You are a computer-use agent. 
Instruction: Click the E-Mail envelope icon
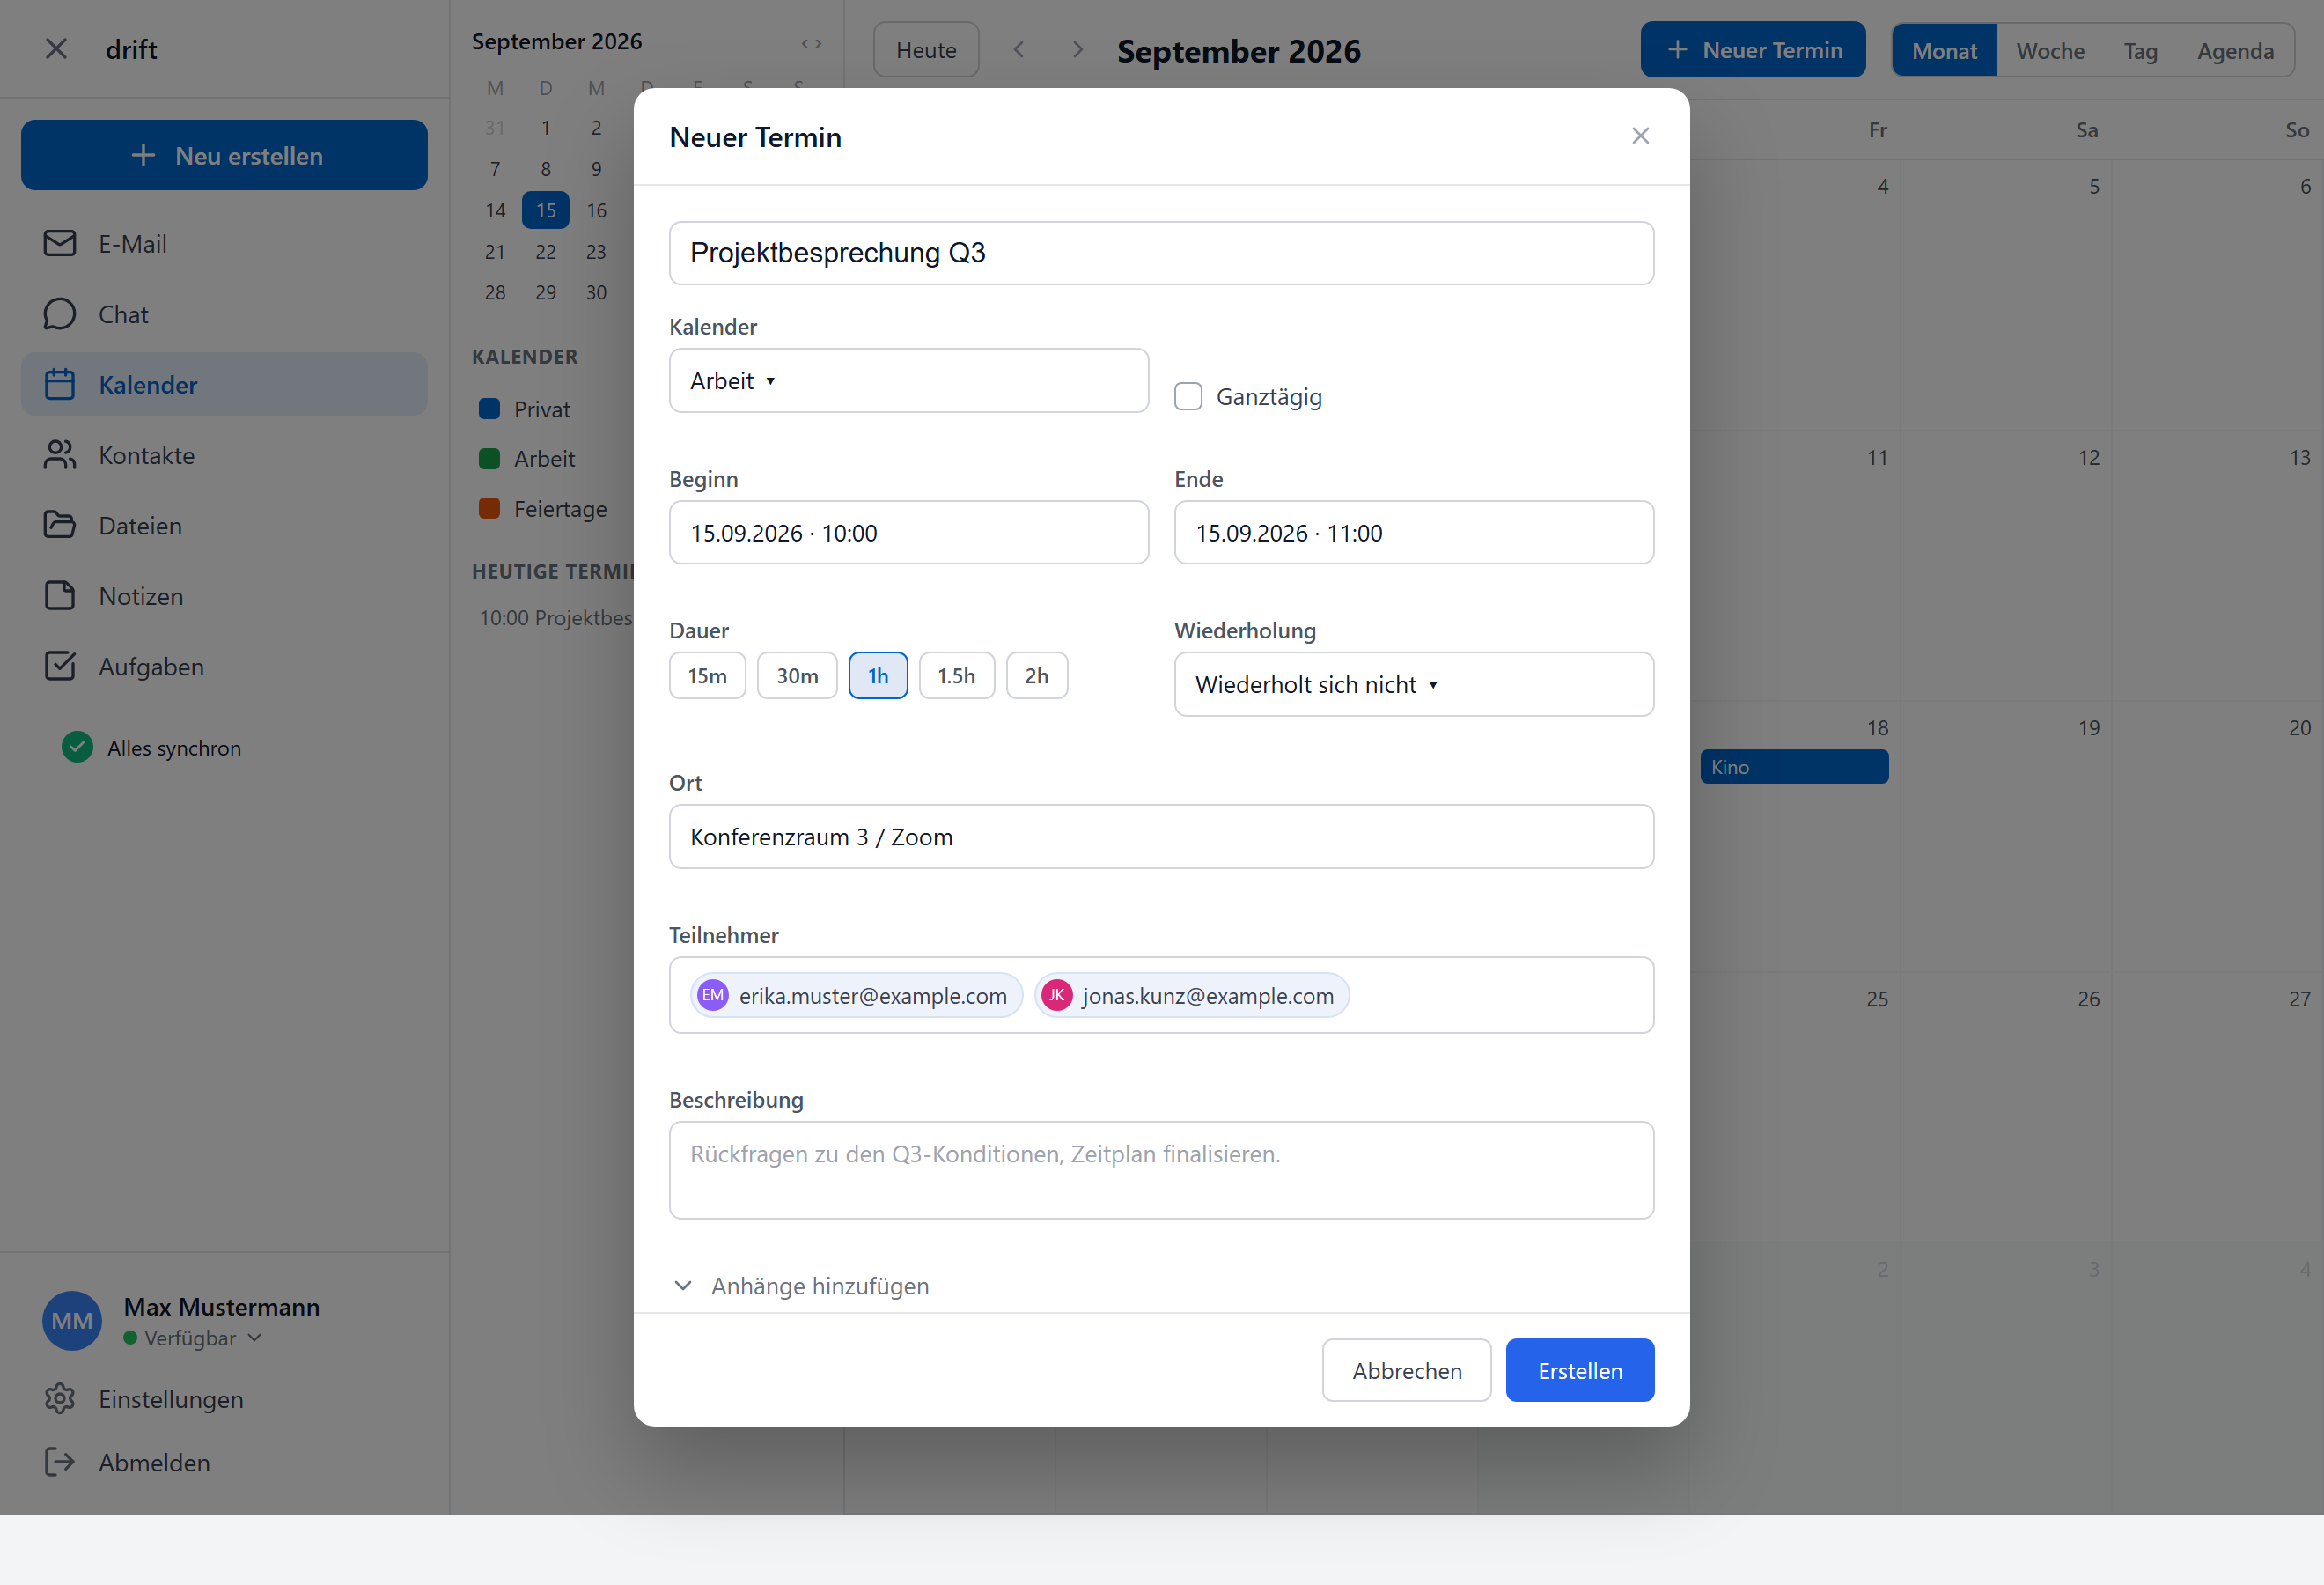coord(60,243)
